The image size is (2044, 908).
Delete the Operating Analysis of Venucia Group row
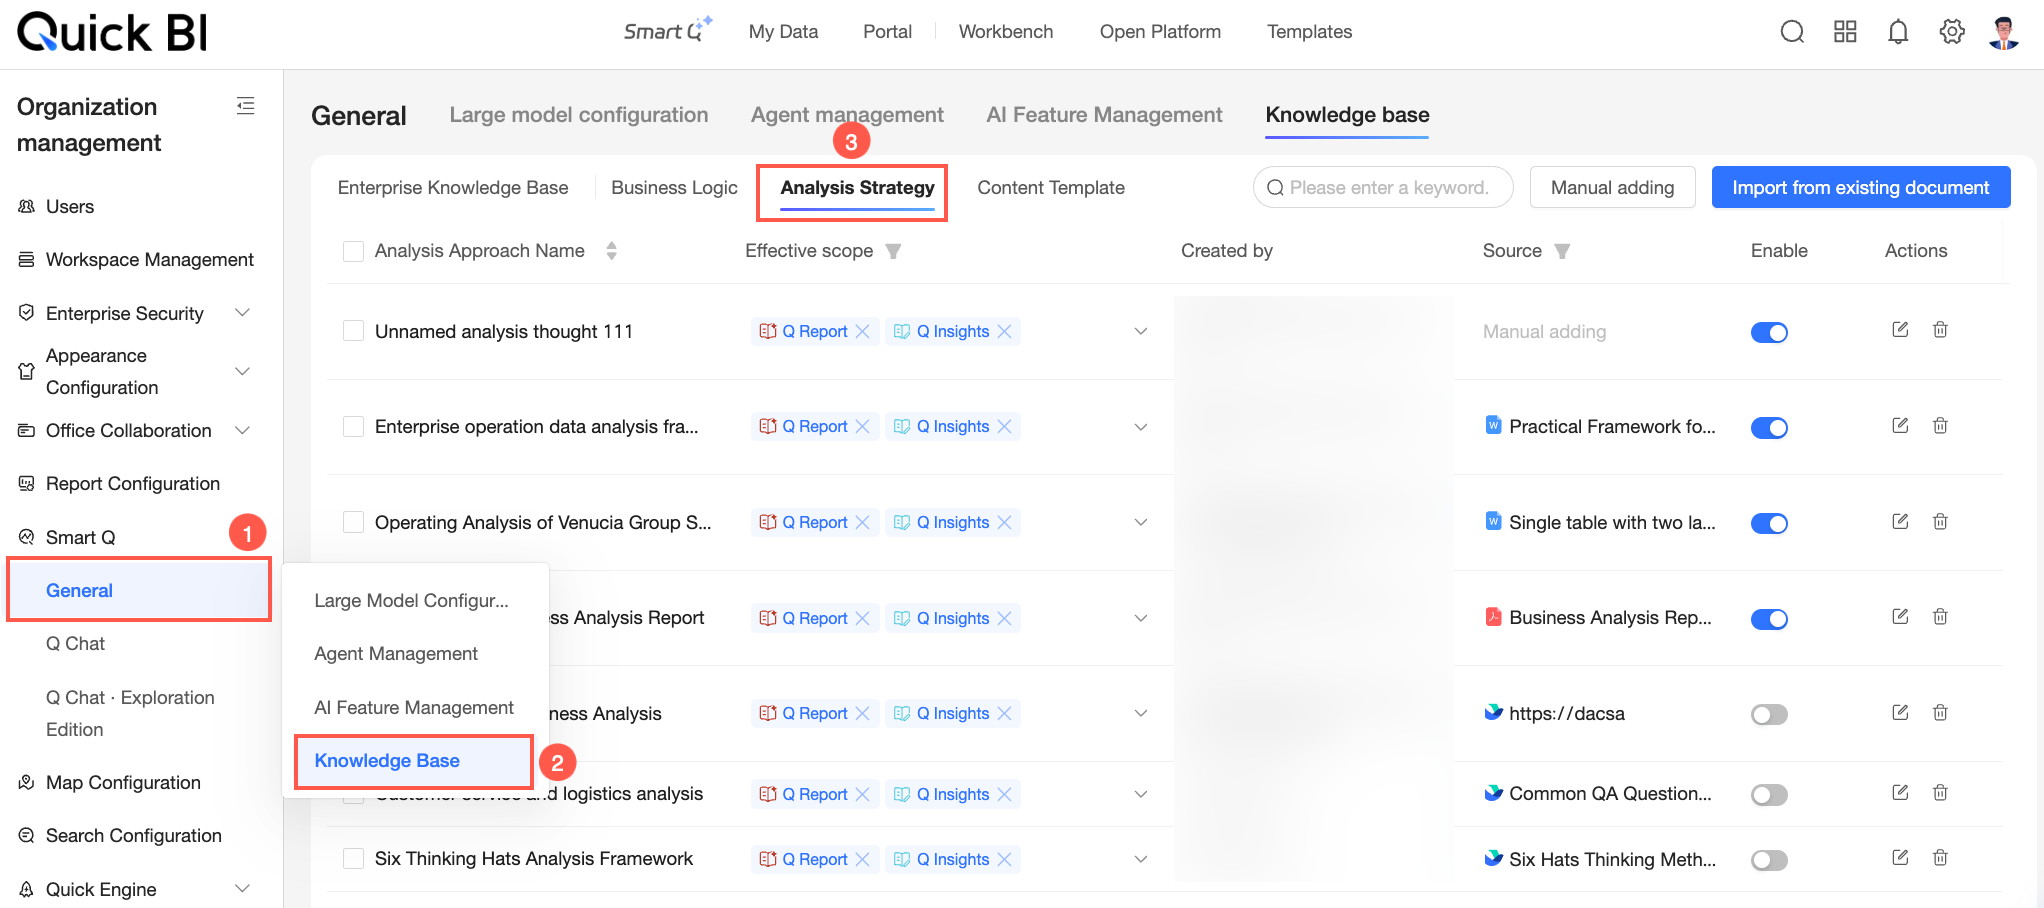tap(1940, 522)
